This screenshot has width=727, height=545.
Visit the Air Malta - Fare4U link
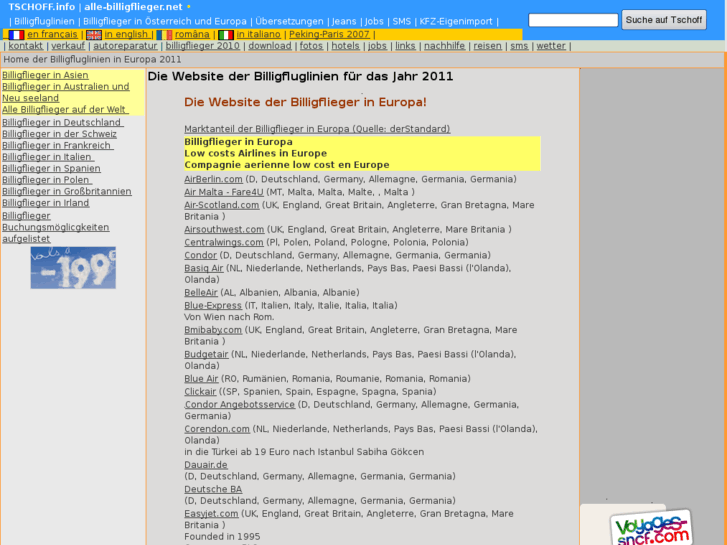coord(223,192)
